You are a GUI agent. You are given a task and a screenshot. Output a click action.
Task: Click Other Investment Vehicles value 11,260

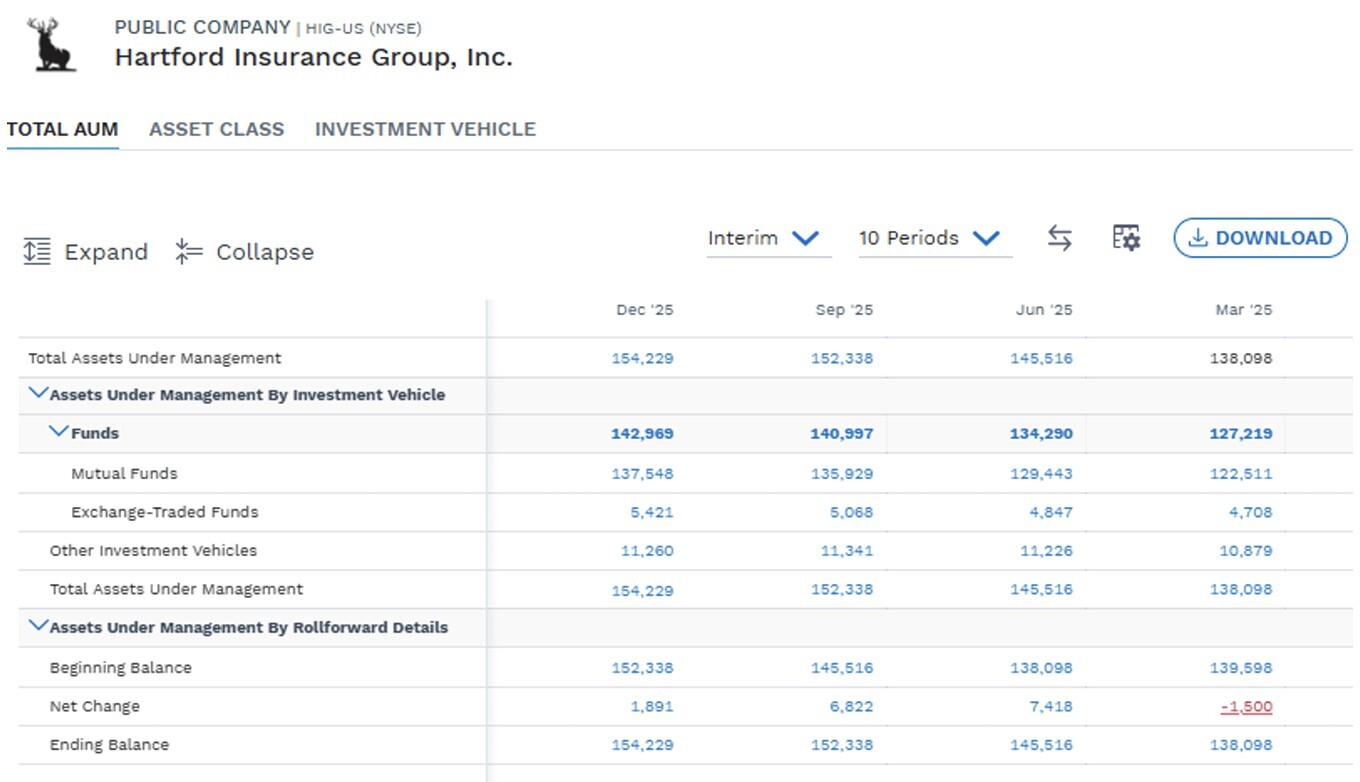[648, 551]
